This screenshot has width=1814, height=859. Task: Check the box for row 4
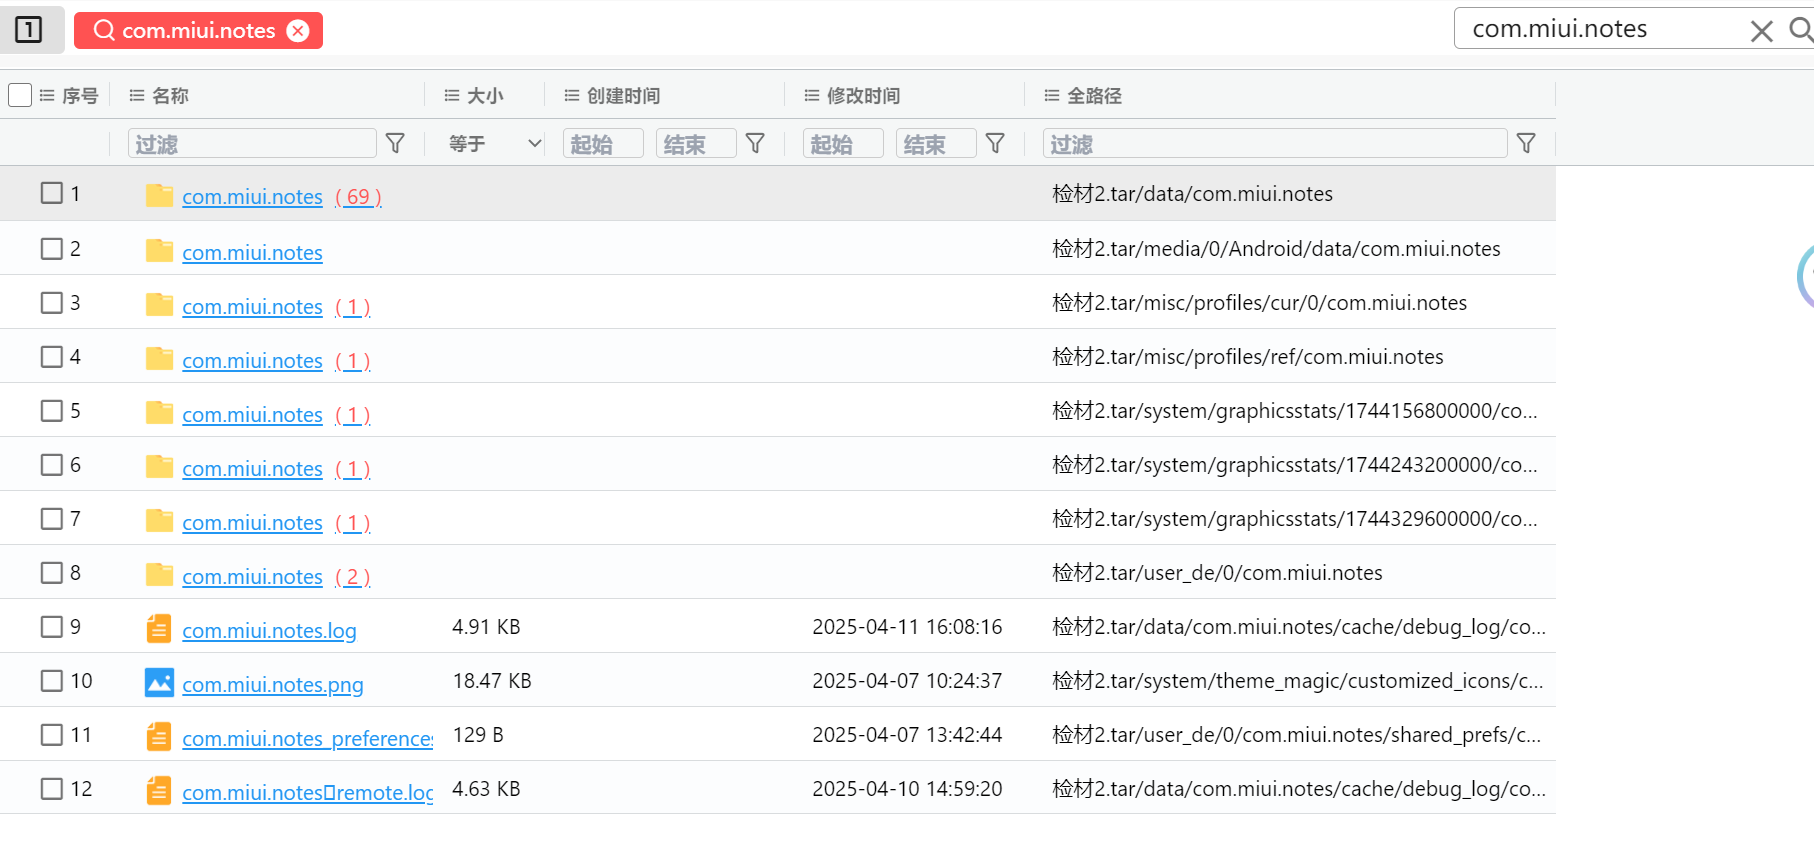(x=52, y=356)
